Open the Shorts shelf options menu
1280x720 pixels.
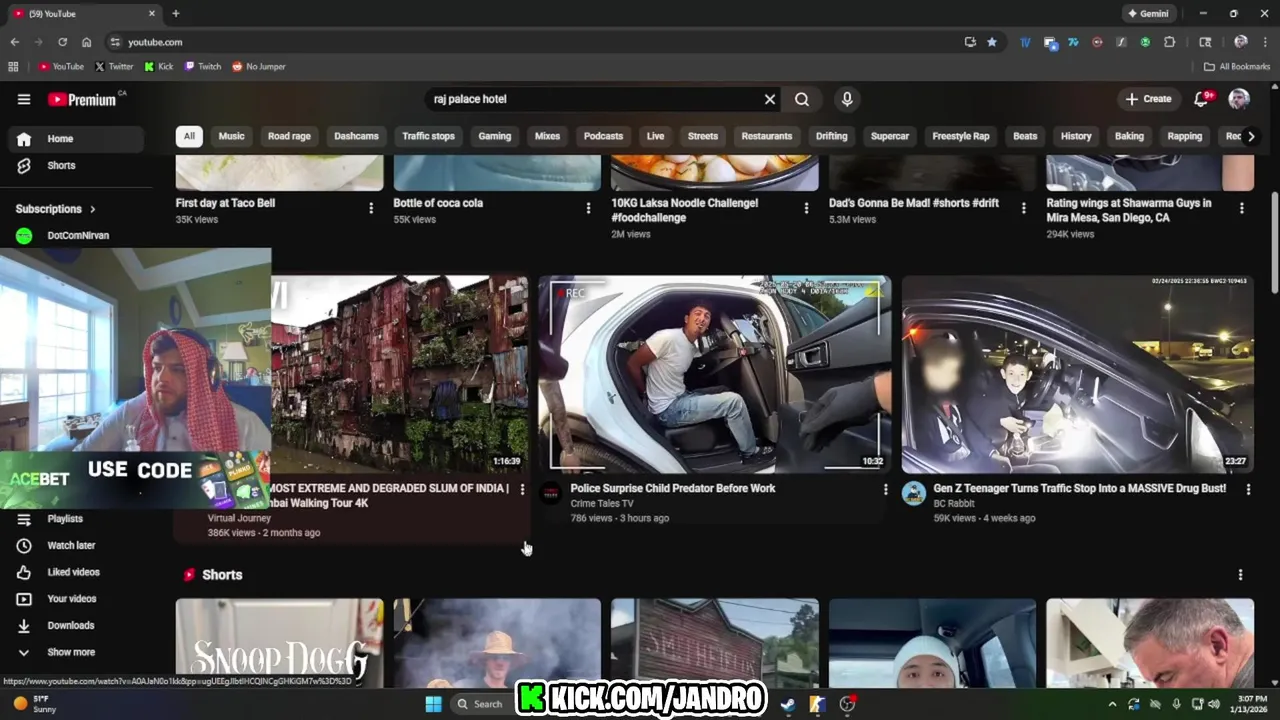coord(1240,575)
